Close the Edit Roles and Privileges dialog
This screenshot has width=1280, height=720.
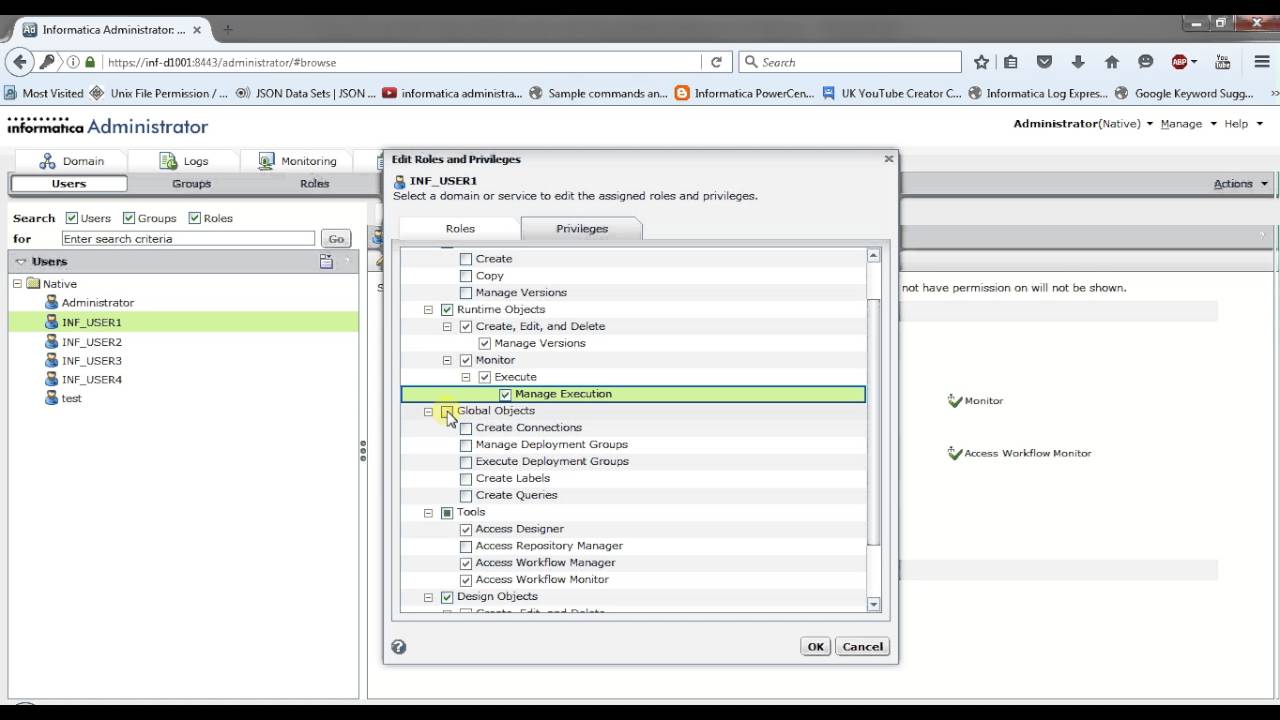[x=888, y=158]
